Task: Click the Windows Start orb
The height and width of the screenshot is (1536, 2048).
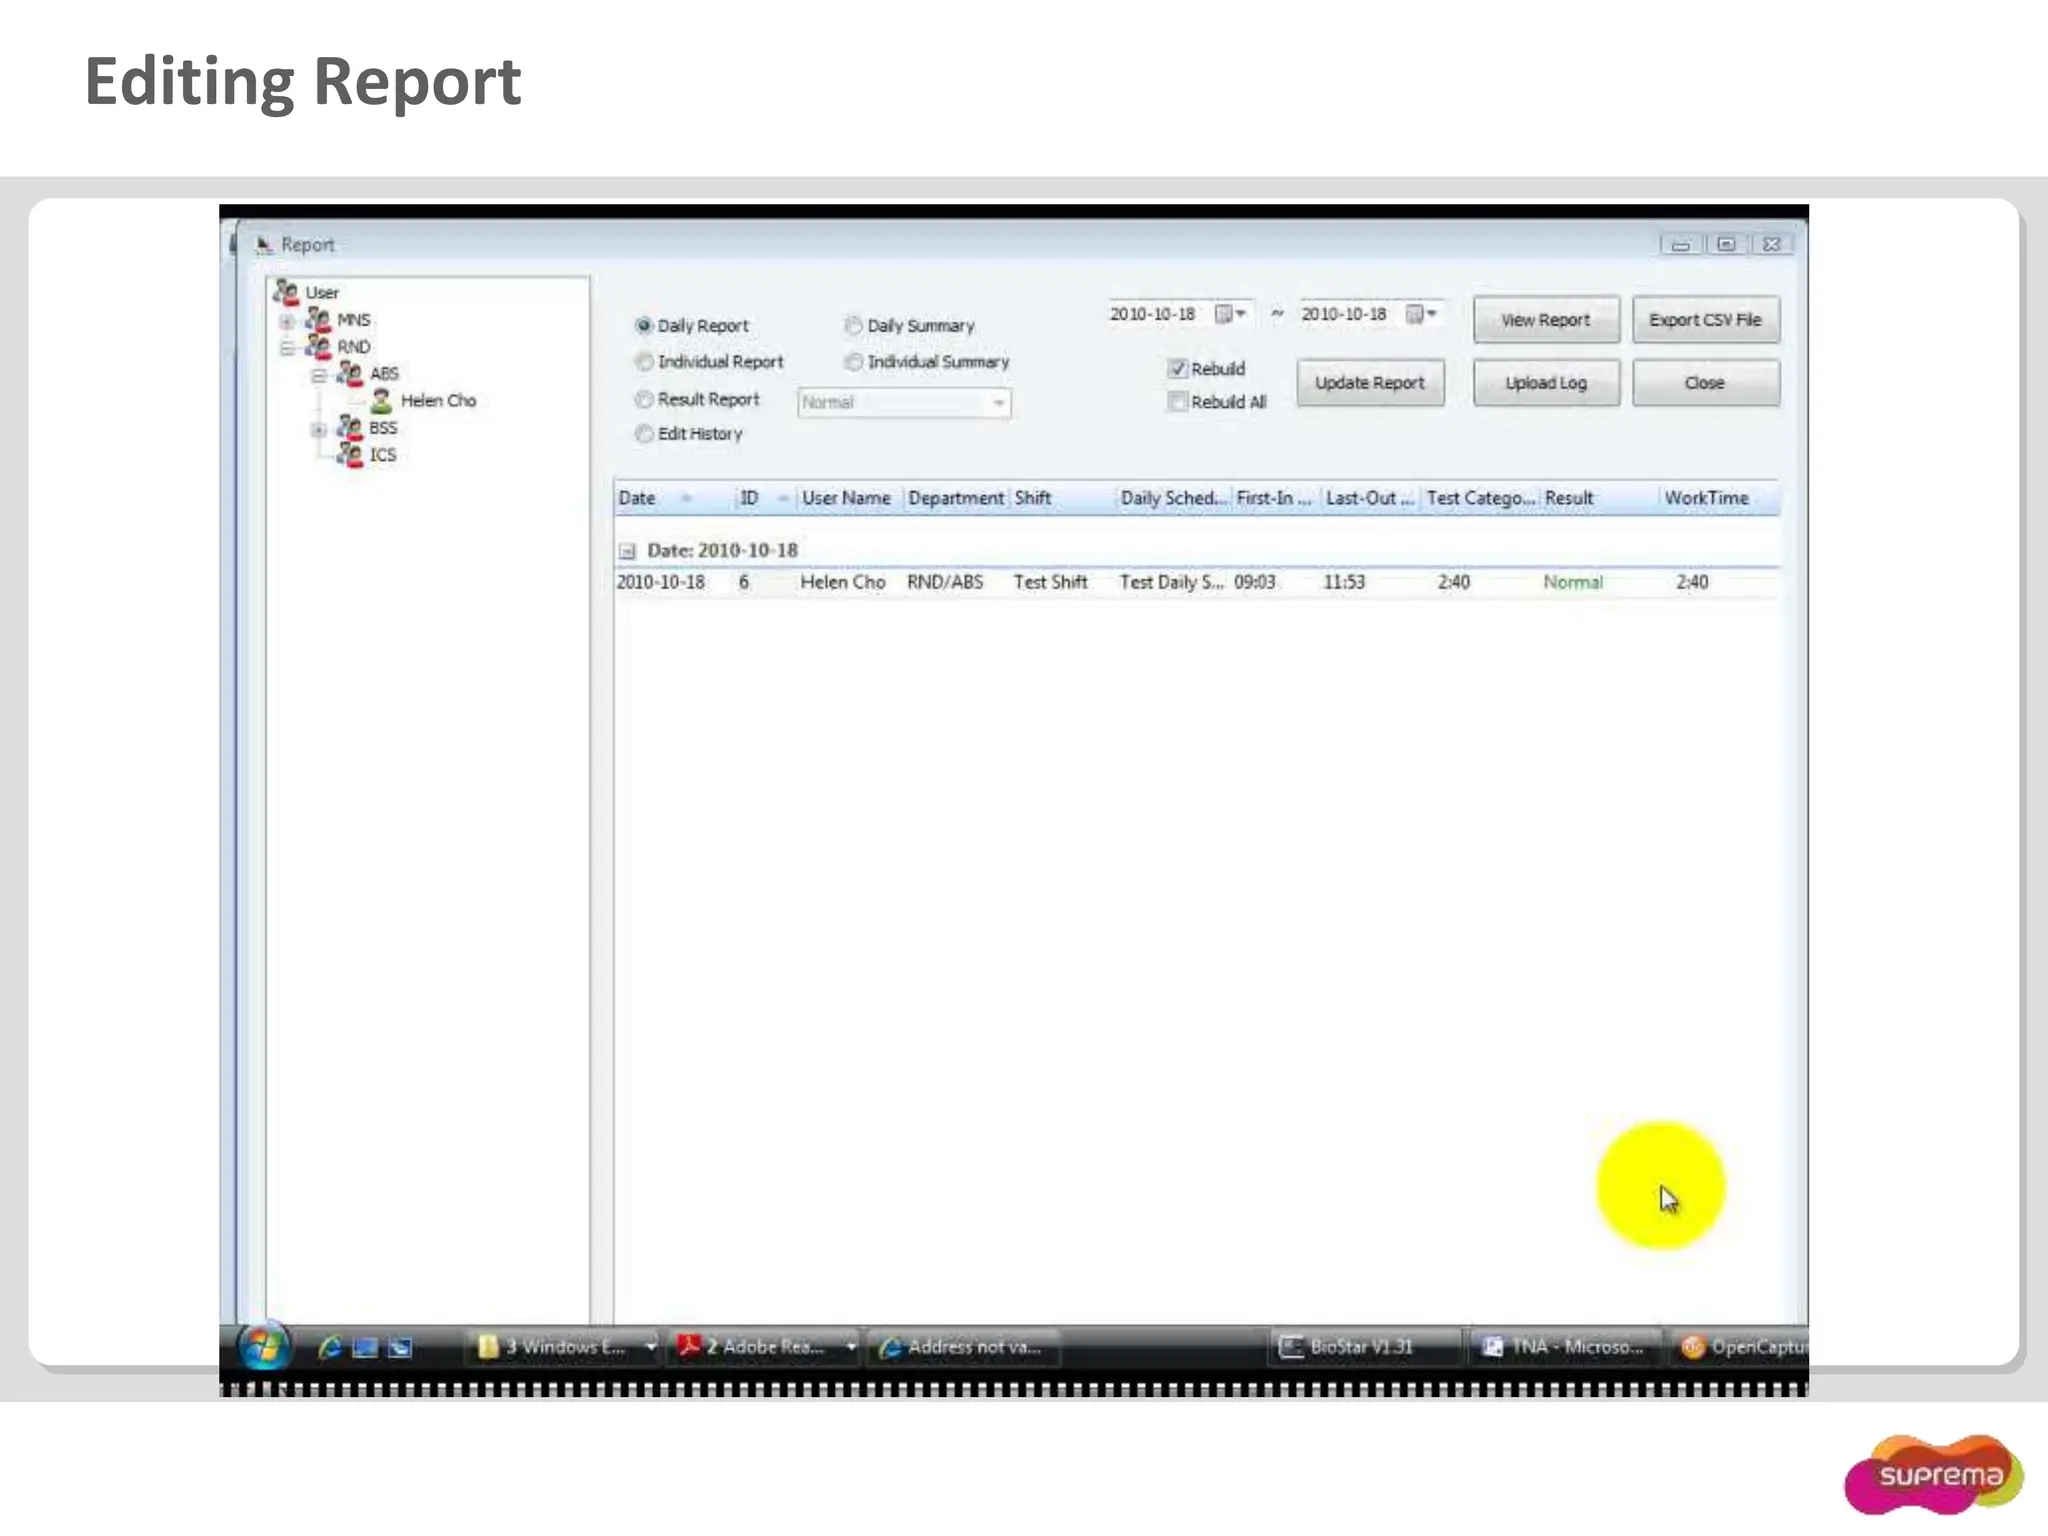Action: pyautogui.click(x=263, y=1347)
